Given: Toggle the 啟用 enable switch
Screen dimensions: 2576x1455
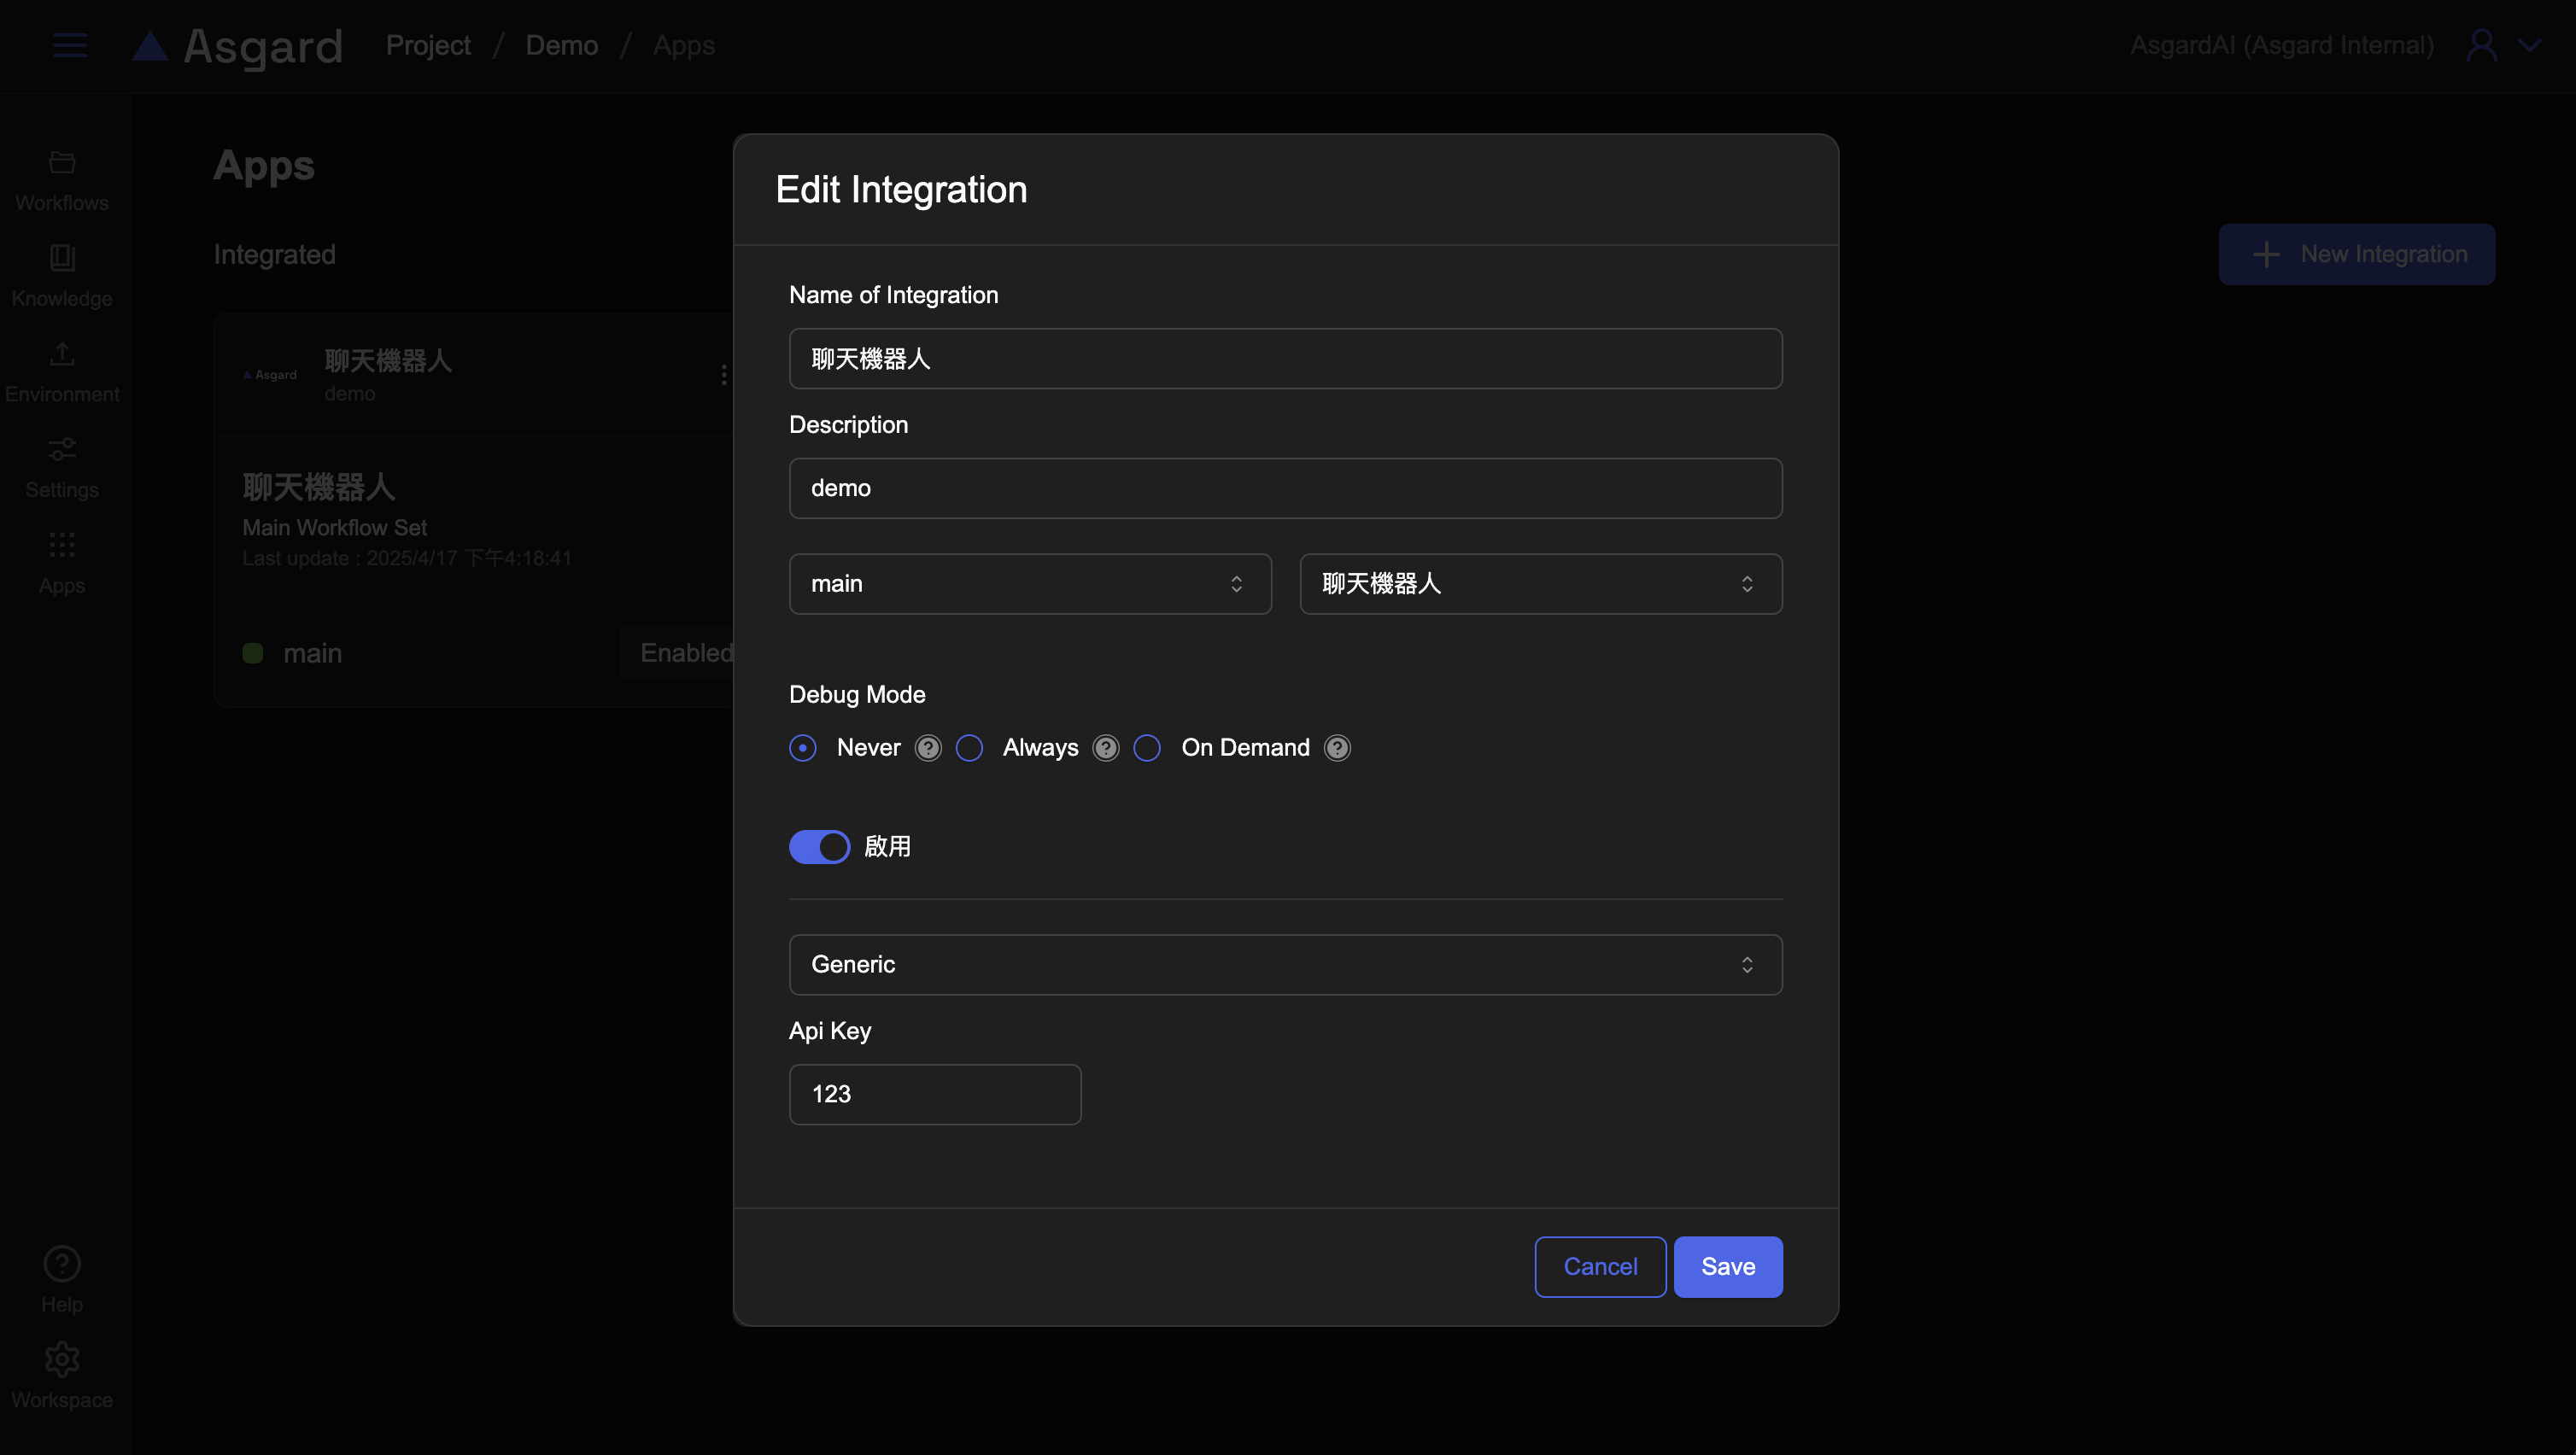Looking at the screenshot, I should [x=819, y=847].
